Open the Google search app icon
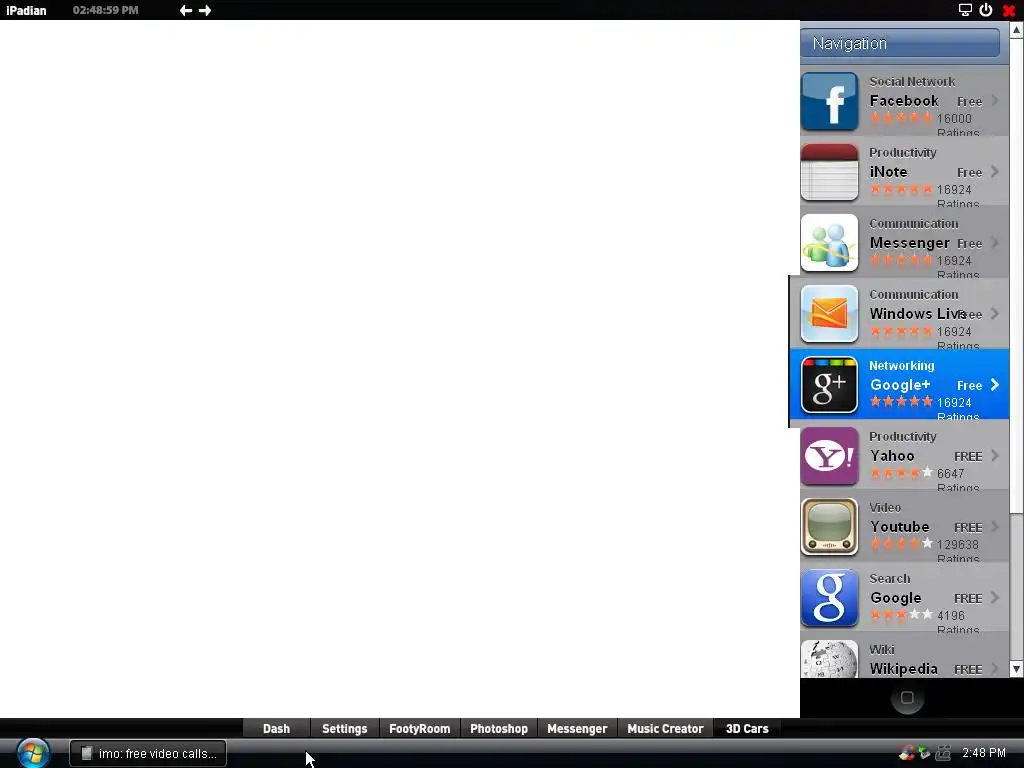Screen dimensions: 1024x768 [x=829, y=598]
